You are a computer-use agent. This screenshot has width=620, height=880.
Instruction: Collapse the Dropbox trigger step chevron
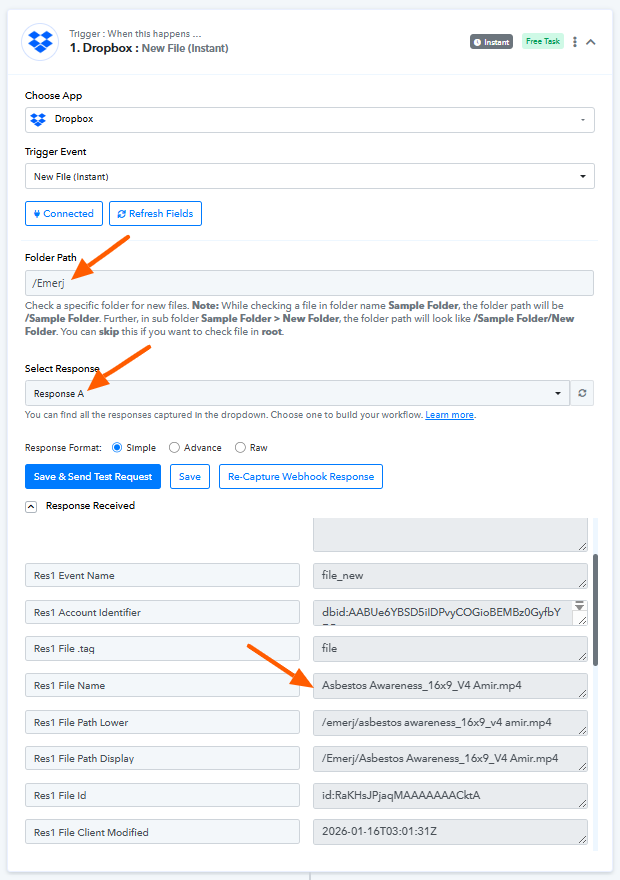(591, 42)
